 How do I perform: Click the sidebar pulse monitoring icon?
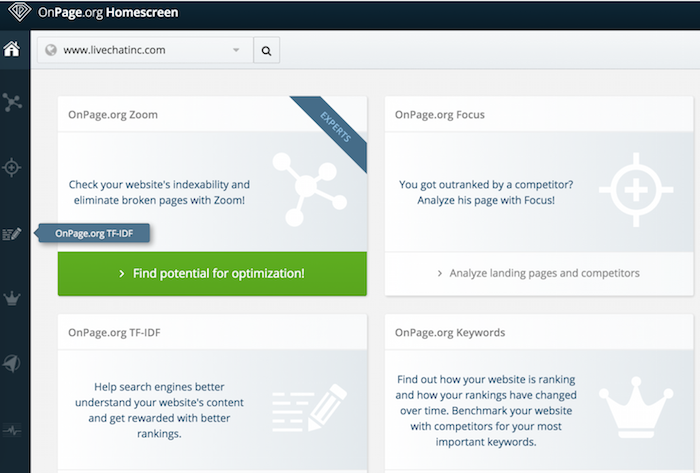click(x=13, y=429)
